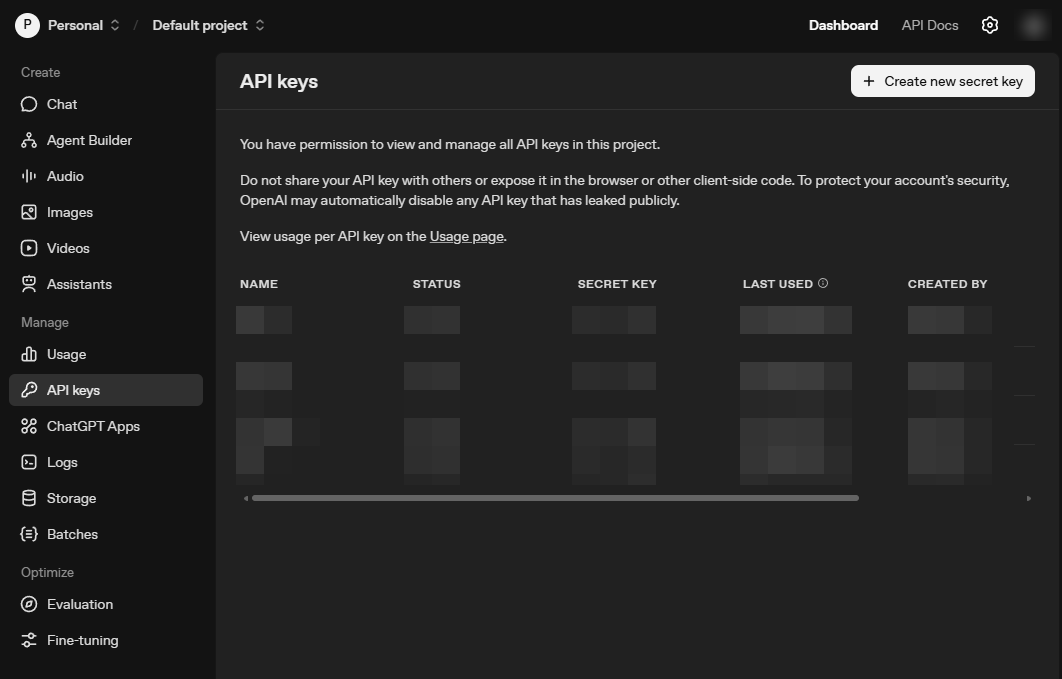Click the API keys page heading

pos(279,81)
